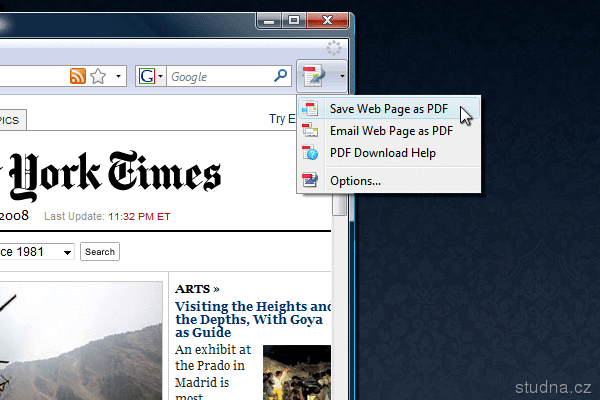Screen dimensions: 600x400
Task: Click the Google search engine icon
Action: [147, 76]
